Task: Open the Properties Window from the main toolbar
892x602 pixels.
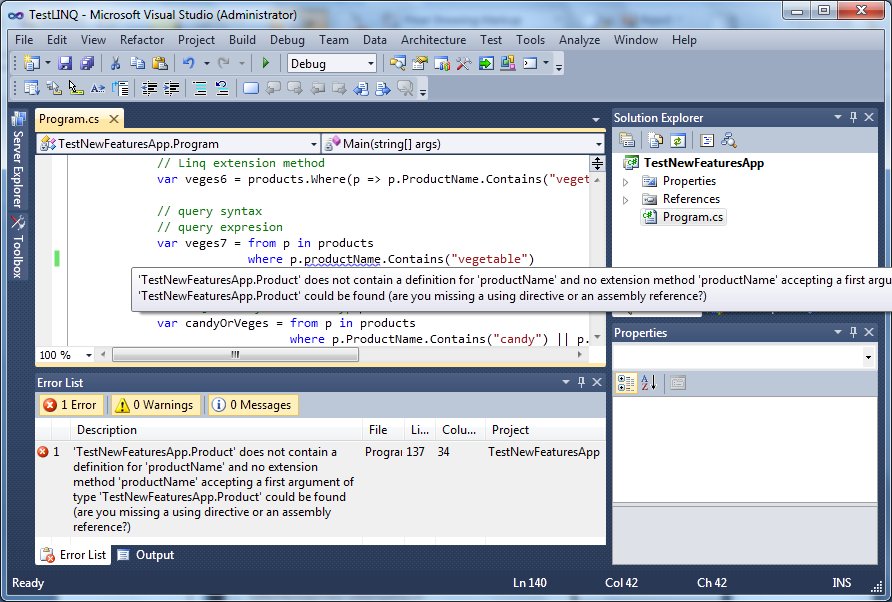Action: pos(420,63)
